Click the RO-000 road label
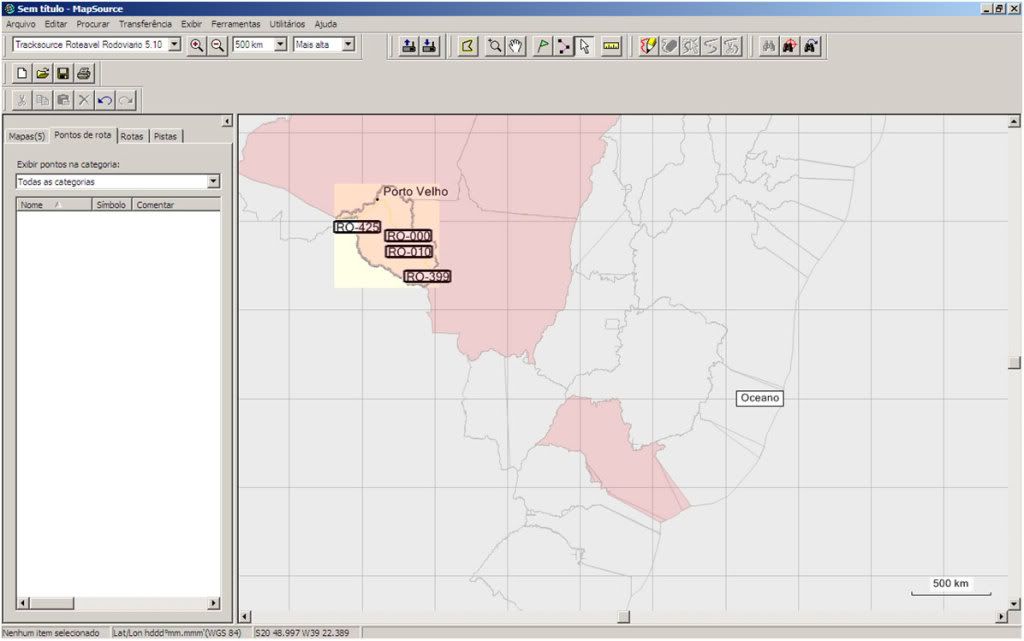This screenshot has width=1024, height=641. [408, 236]
